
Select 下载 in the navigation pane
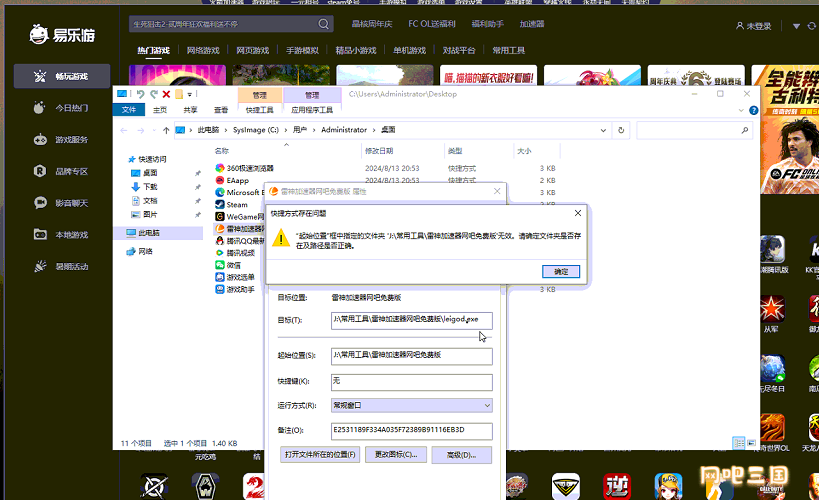[x=150, y=187]
